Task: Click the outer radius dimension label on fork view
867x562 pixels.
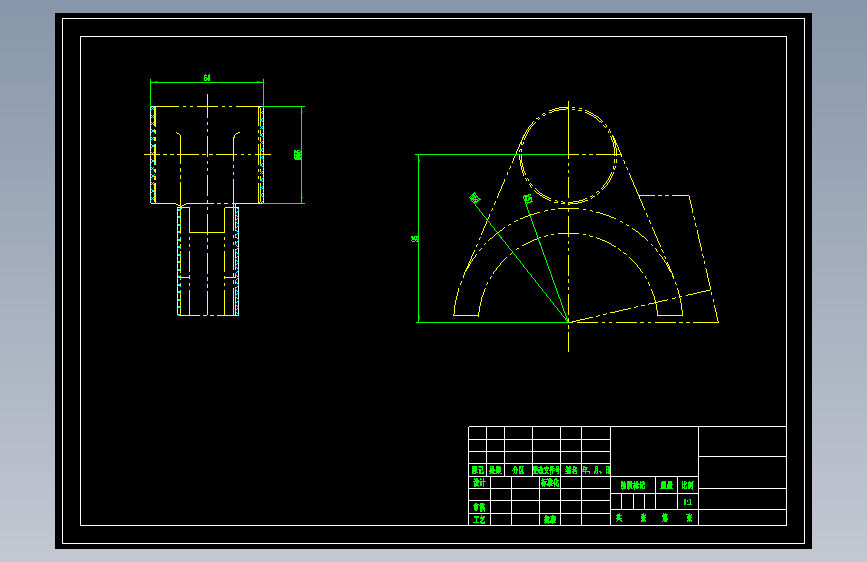Action: (x=475, y=197)
